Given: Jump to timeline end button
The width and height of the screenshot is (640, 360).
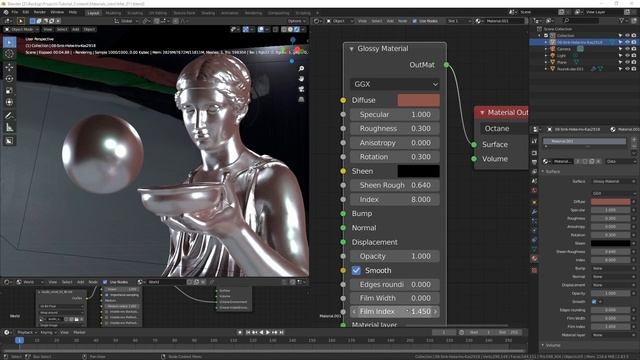Looking at the screenshot, I should point(281,332).
